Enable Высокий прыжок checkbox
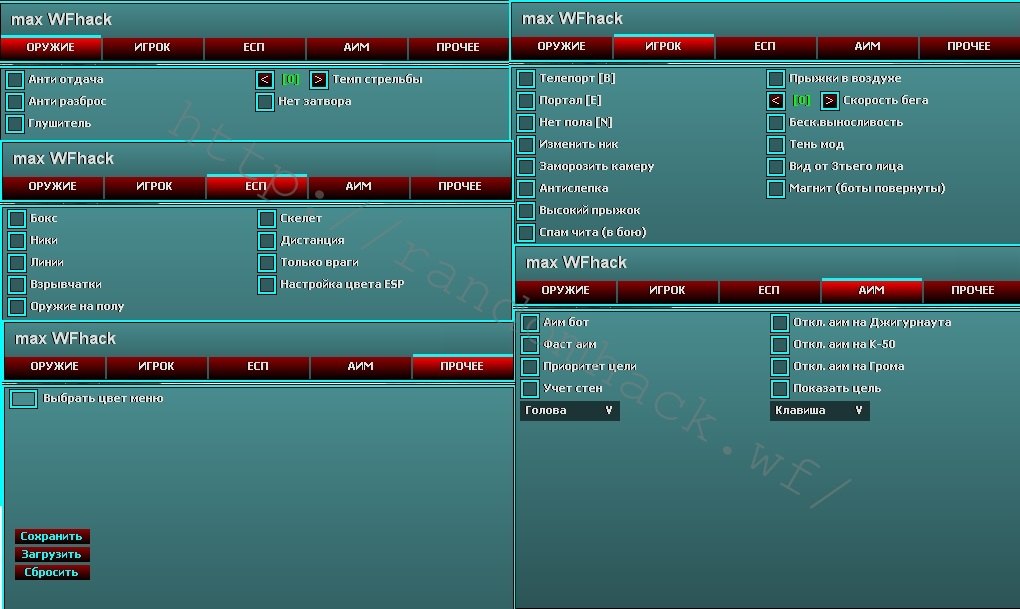Screen dimensions: 1020x609 point(526,211)
